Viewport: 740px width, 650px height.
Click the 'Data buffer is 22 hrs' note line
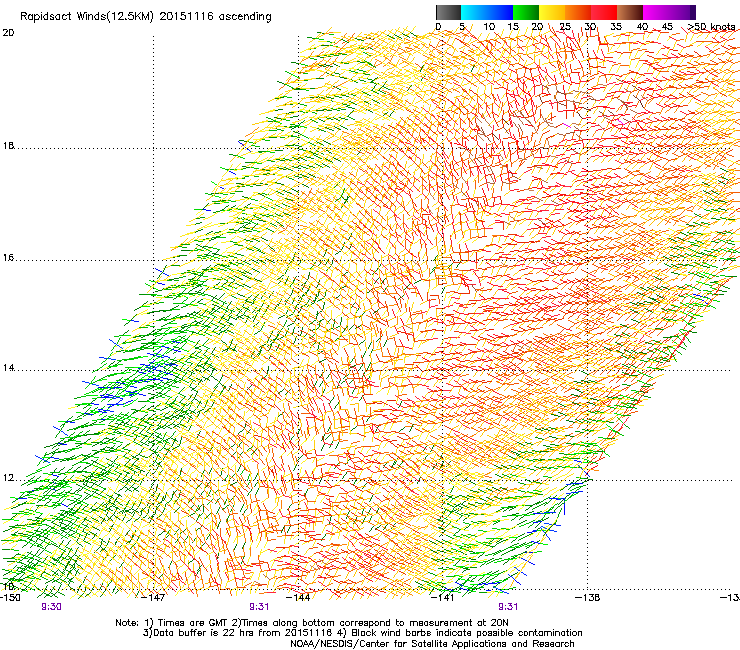tap(362, 633)
